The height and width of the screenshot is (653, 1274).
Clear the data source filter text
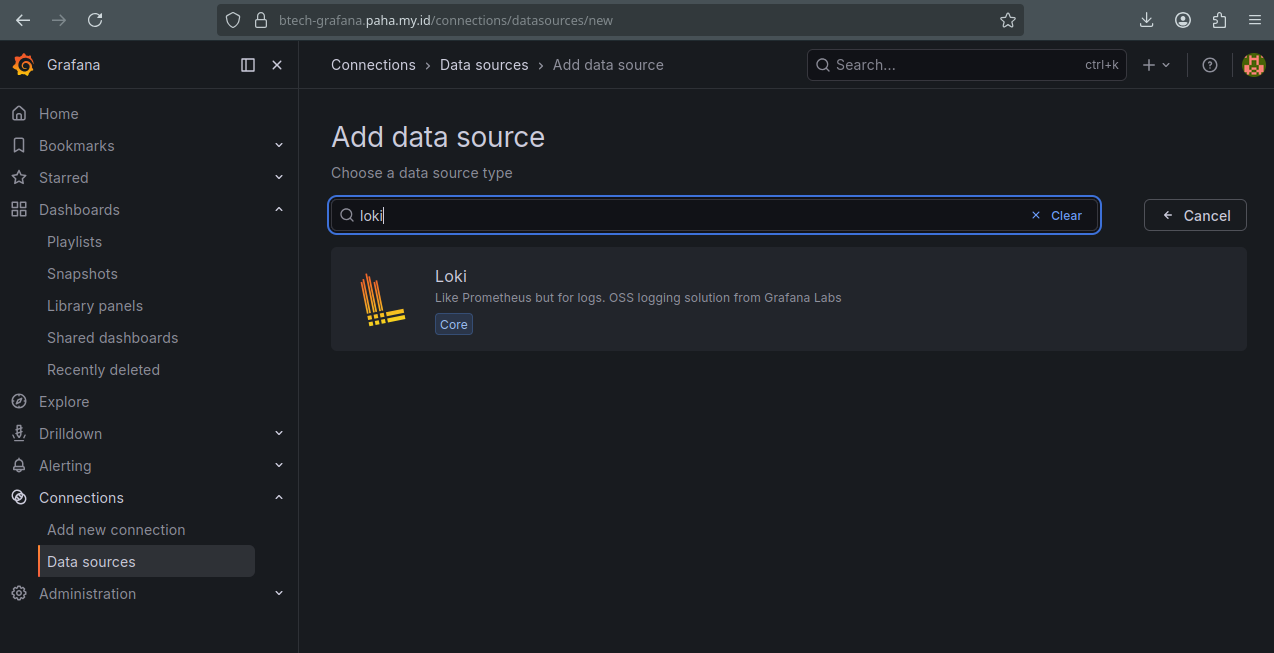click(x=1057, y=215)
